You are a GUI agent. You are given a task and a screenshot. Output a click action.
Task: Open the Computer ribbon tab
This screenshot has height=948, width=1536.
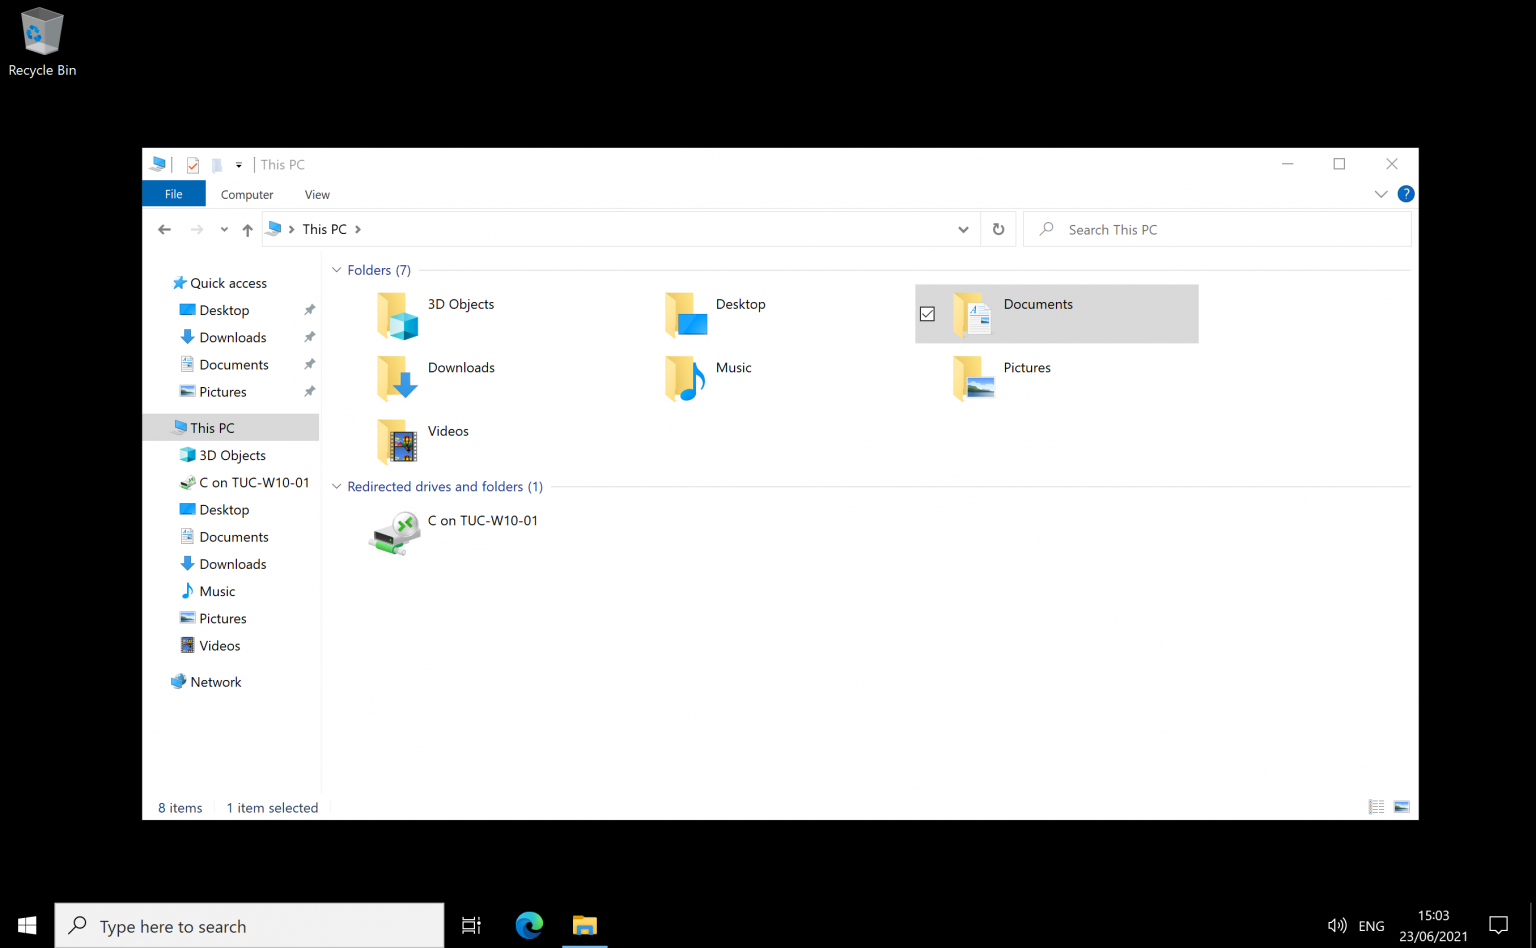coord(246,194)
